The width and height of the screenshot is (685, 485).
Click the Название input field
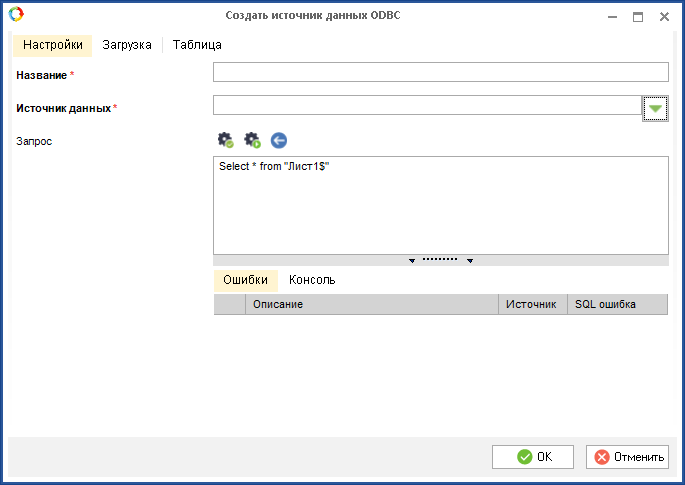tap(440, 72)
